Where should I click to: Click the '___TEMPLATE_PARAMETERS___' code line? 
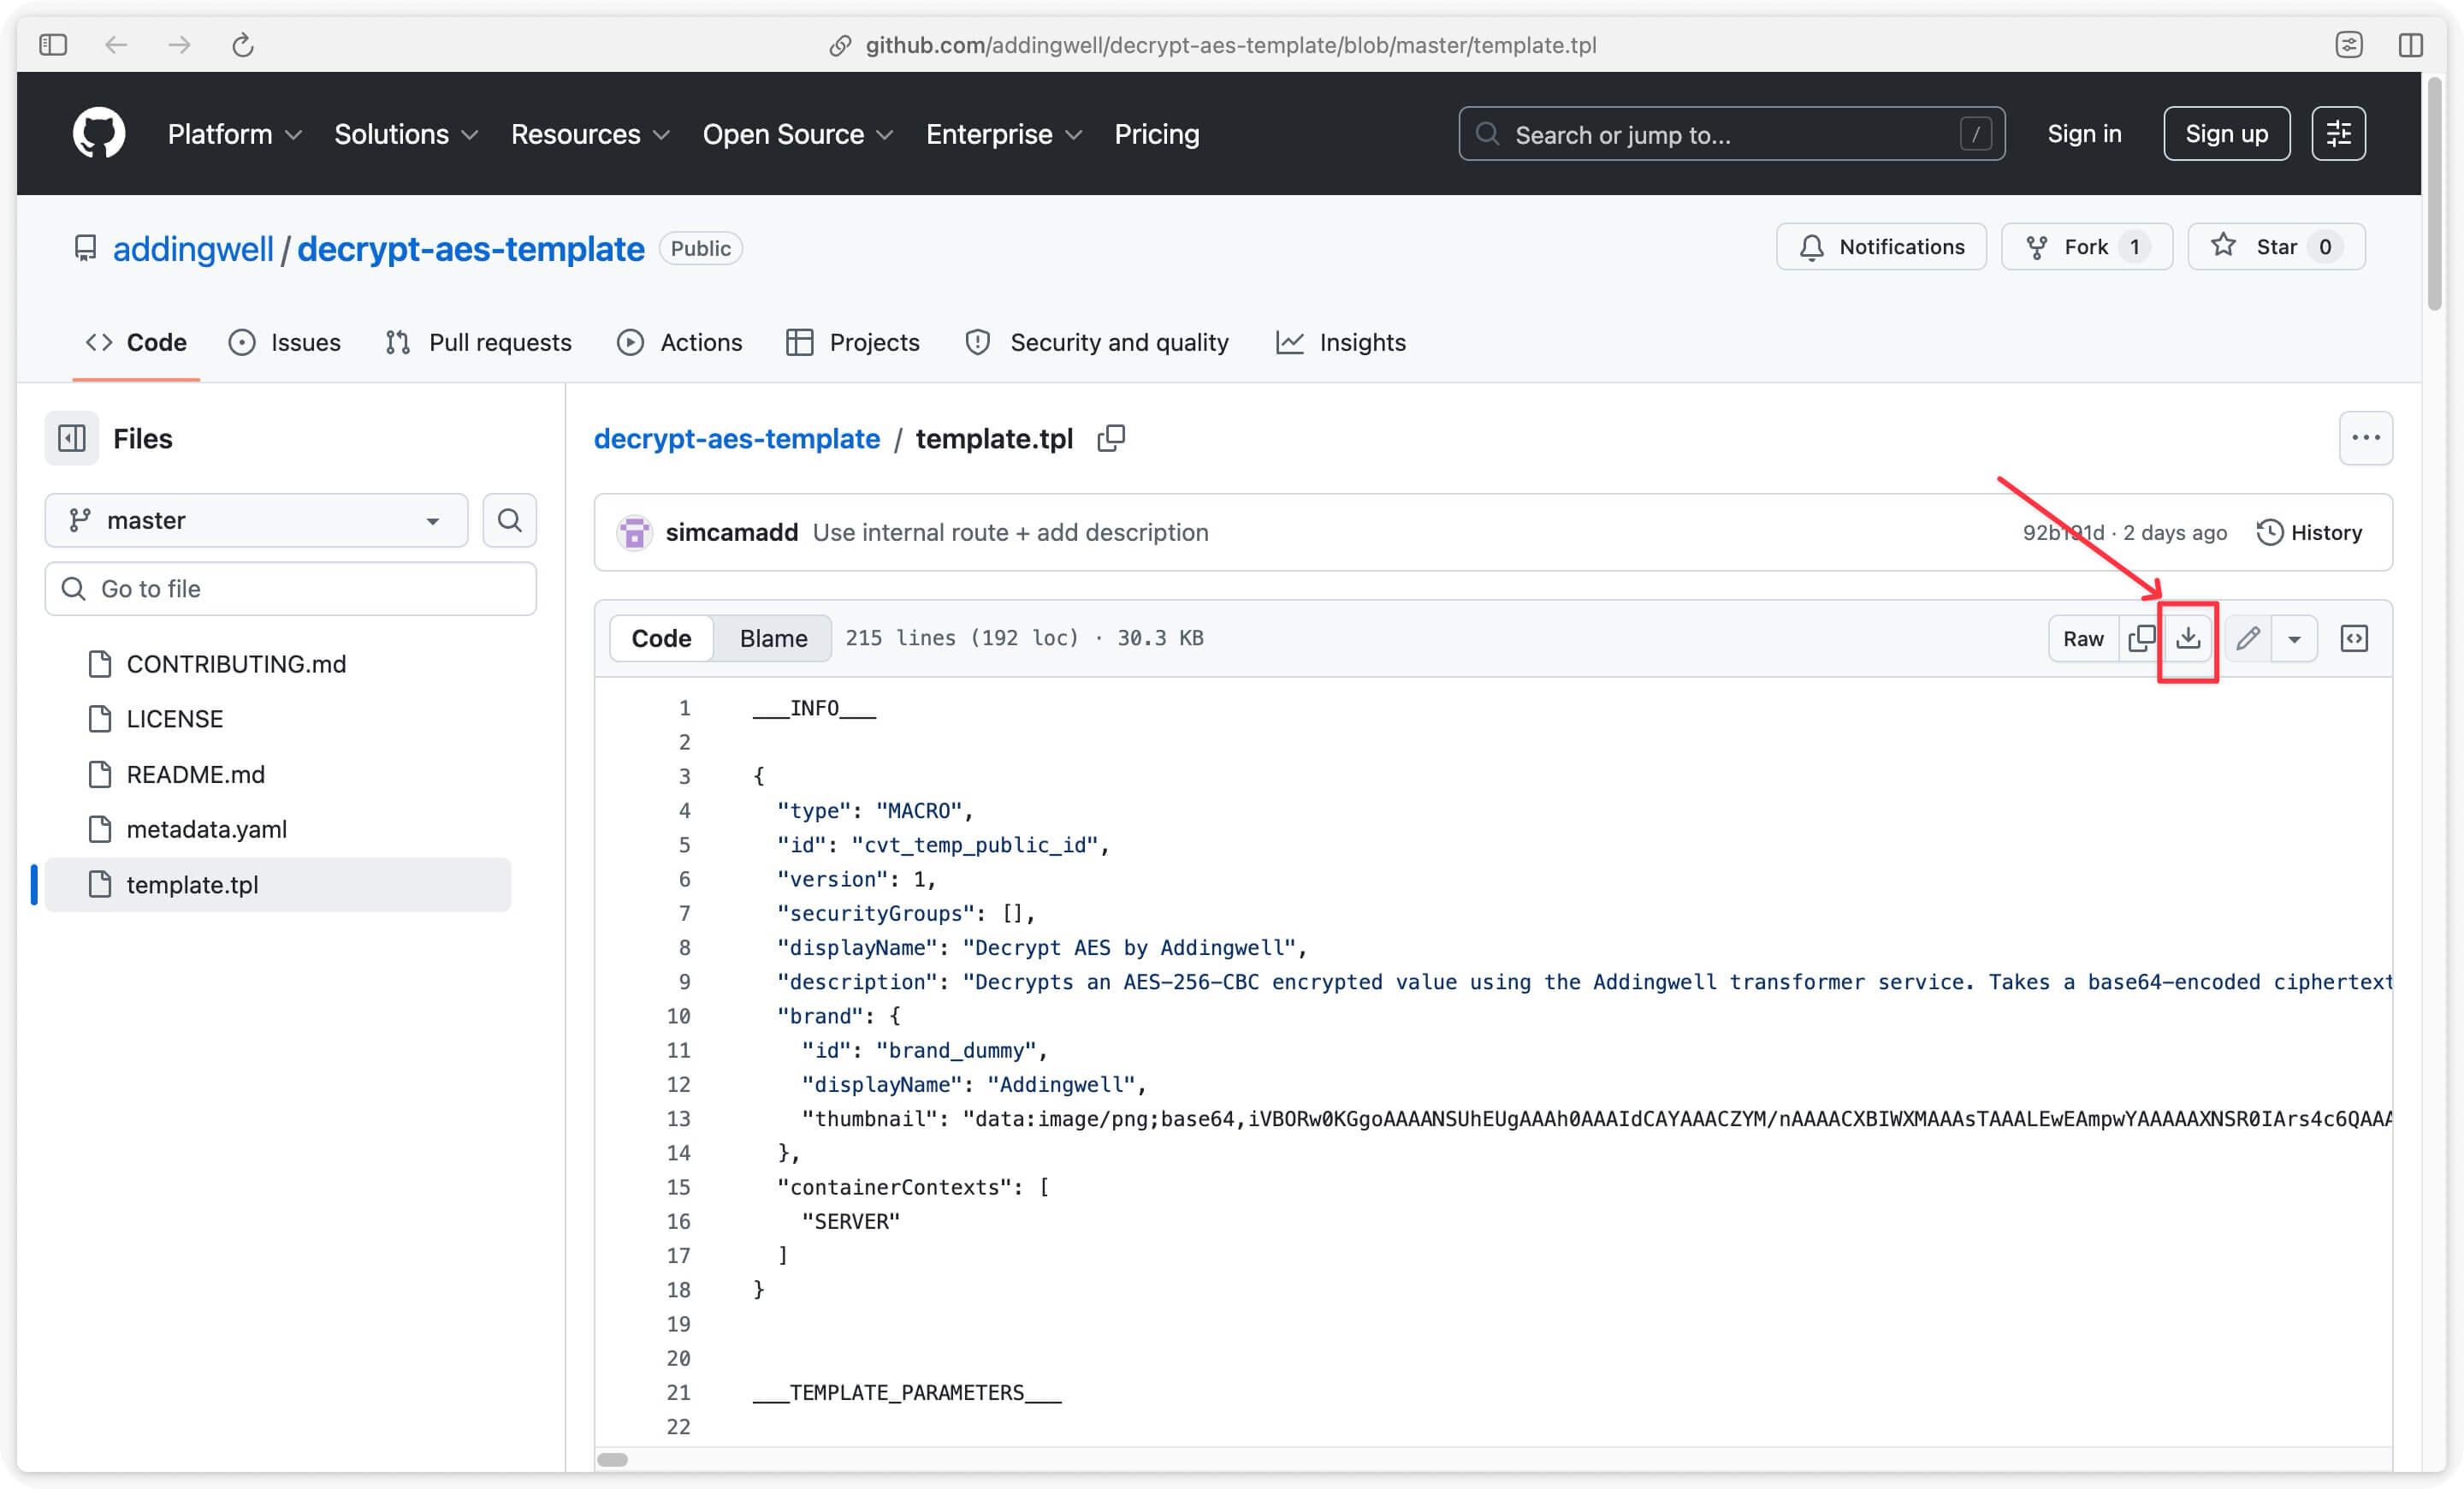(x=907, y=1392)
